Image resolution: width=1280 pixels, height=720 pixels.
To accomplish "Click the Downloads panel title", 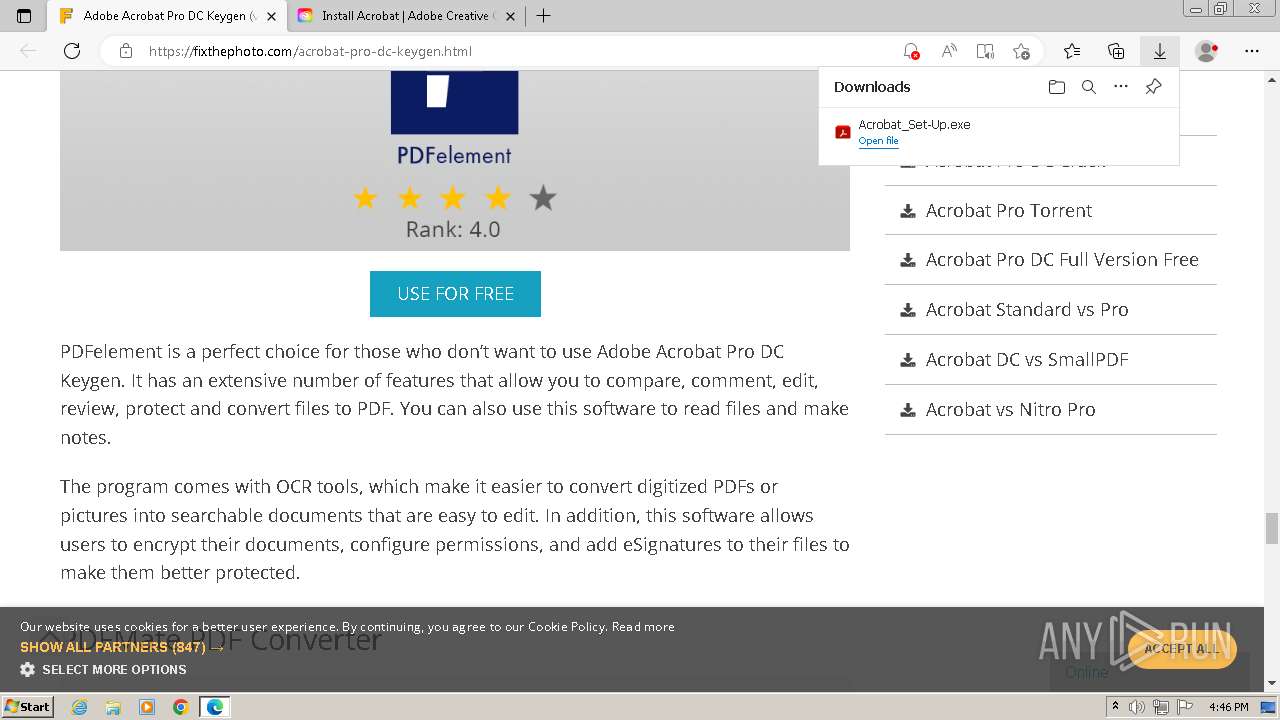I will click(x=872, y=87).
